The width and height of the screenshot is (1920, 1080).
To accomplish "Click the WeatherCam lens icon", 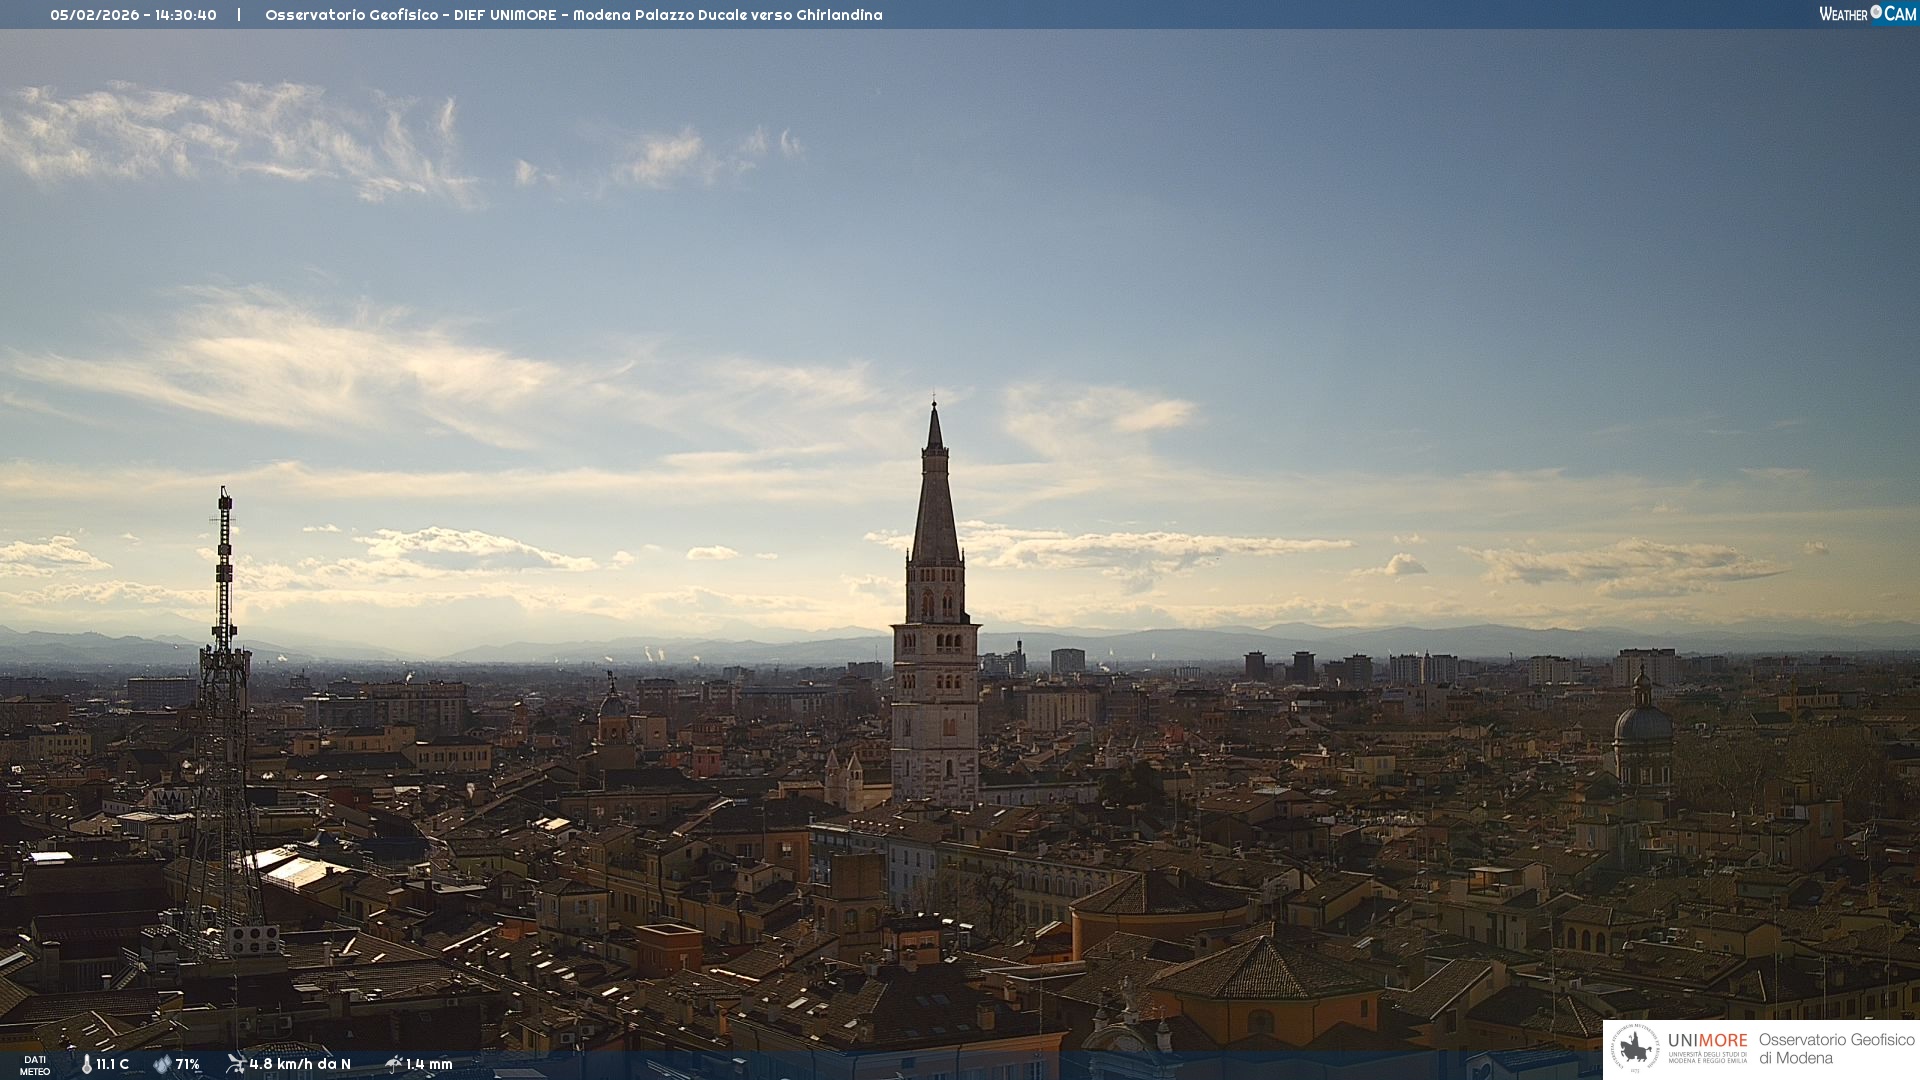I will (x=1876, y=12).
